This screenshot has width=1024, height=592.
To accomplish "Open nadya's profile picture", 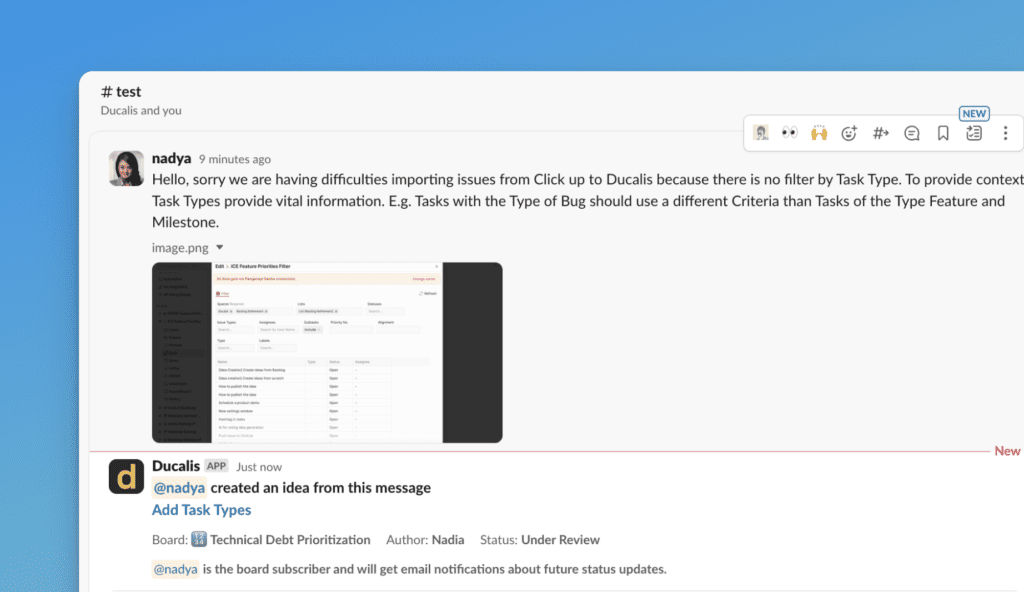I will point(126,168).
